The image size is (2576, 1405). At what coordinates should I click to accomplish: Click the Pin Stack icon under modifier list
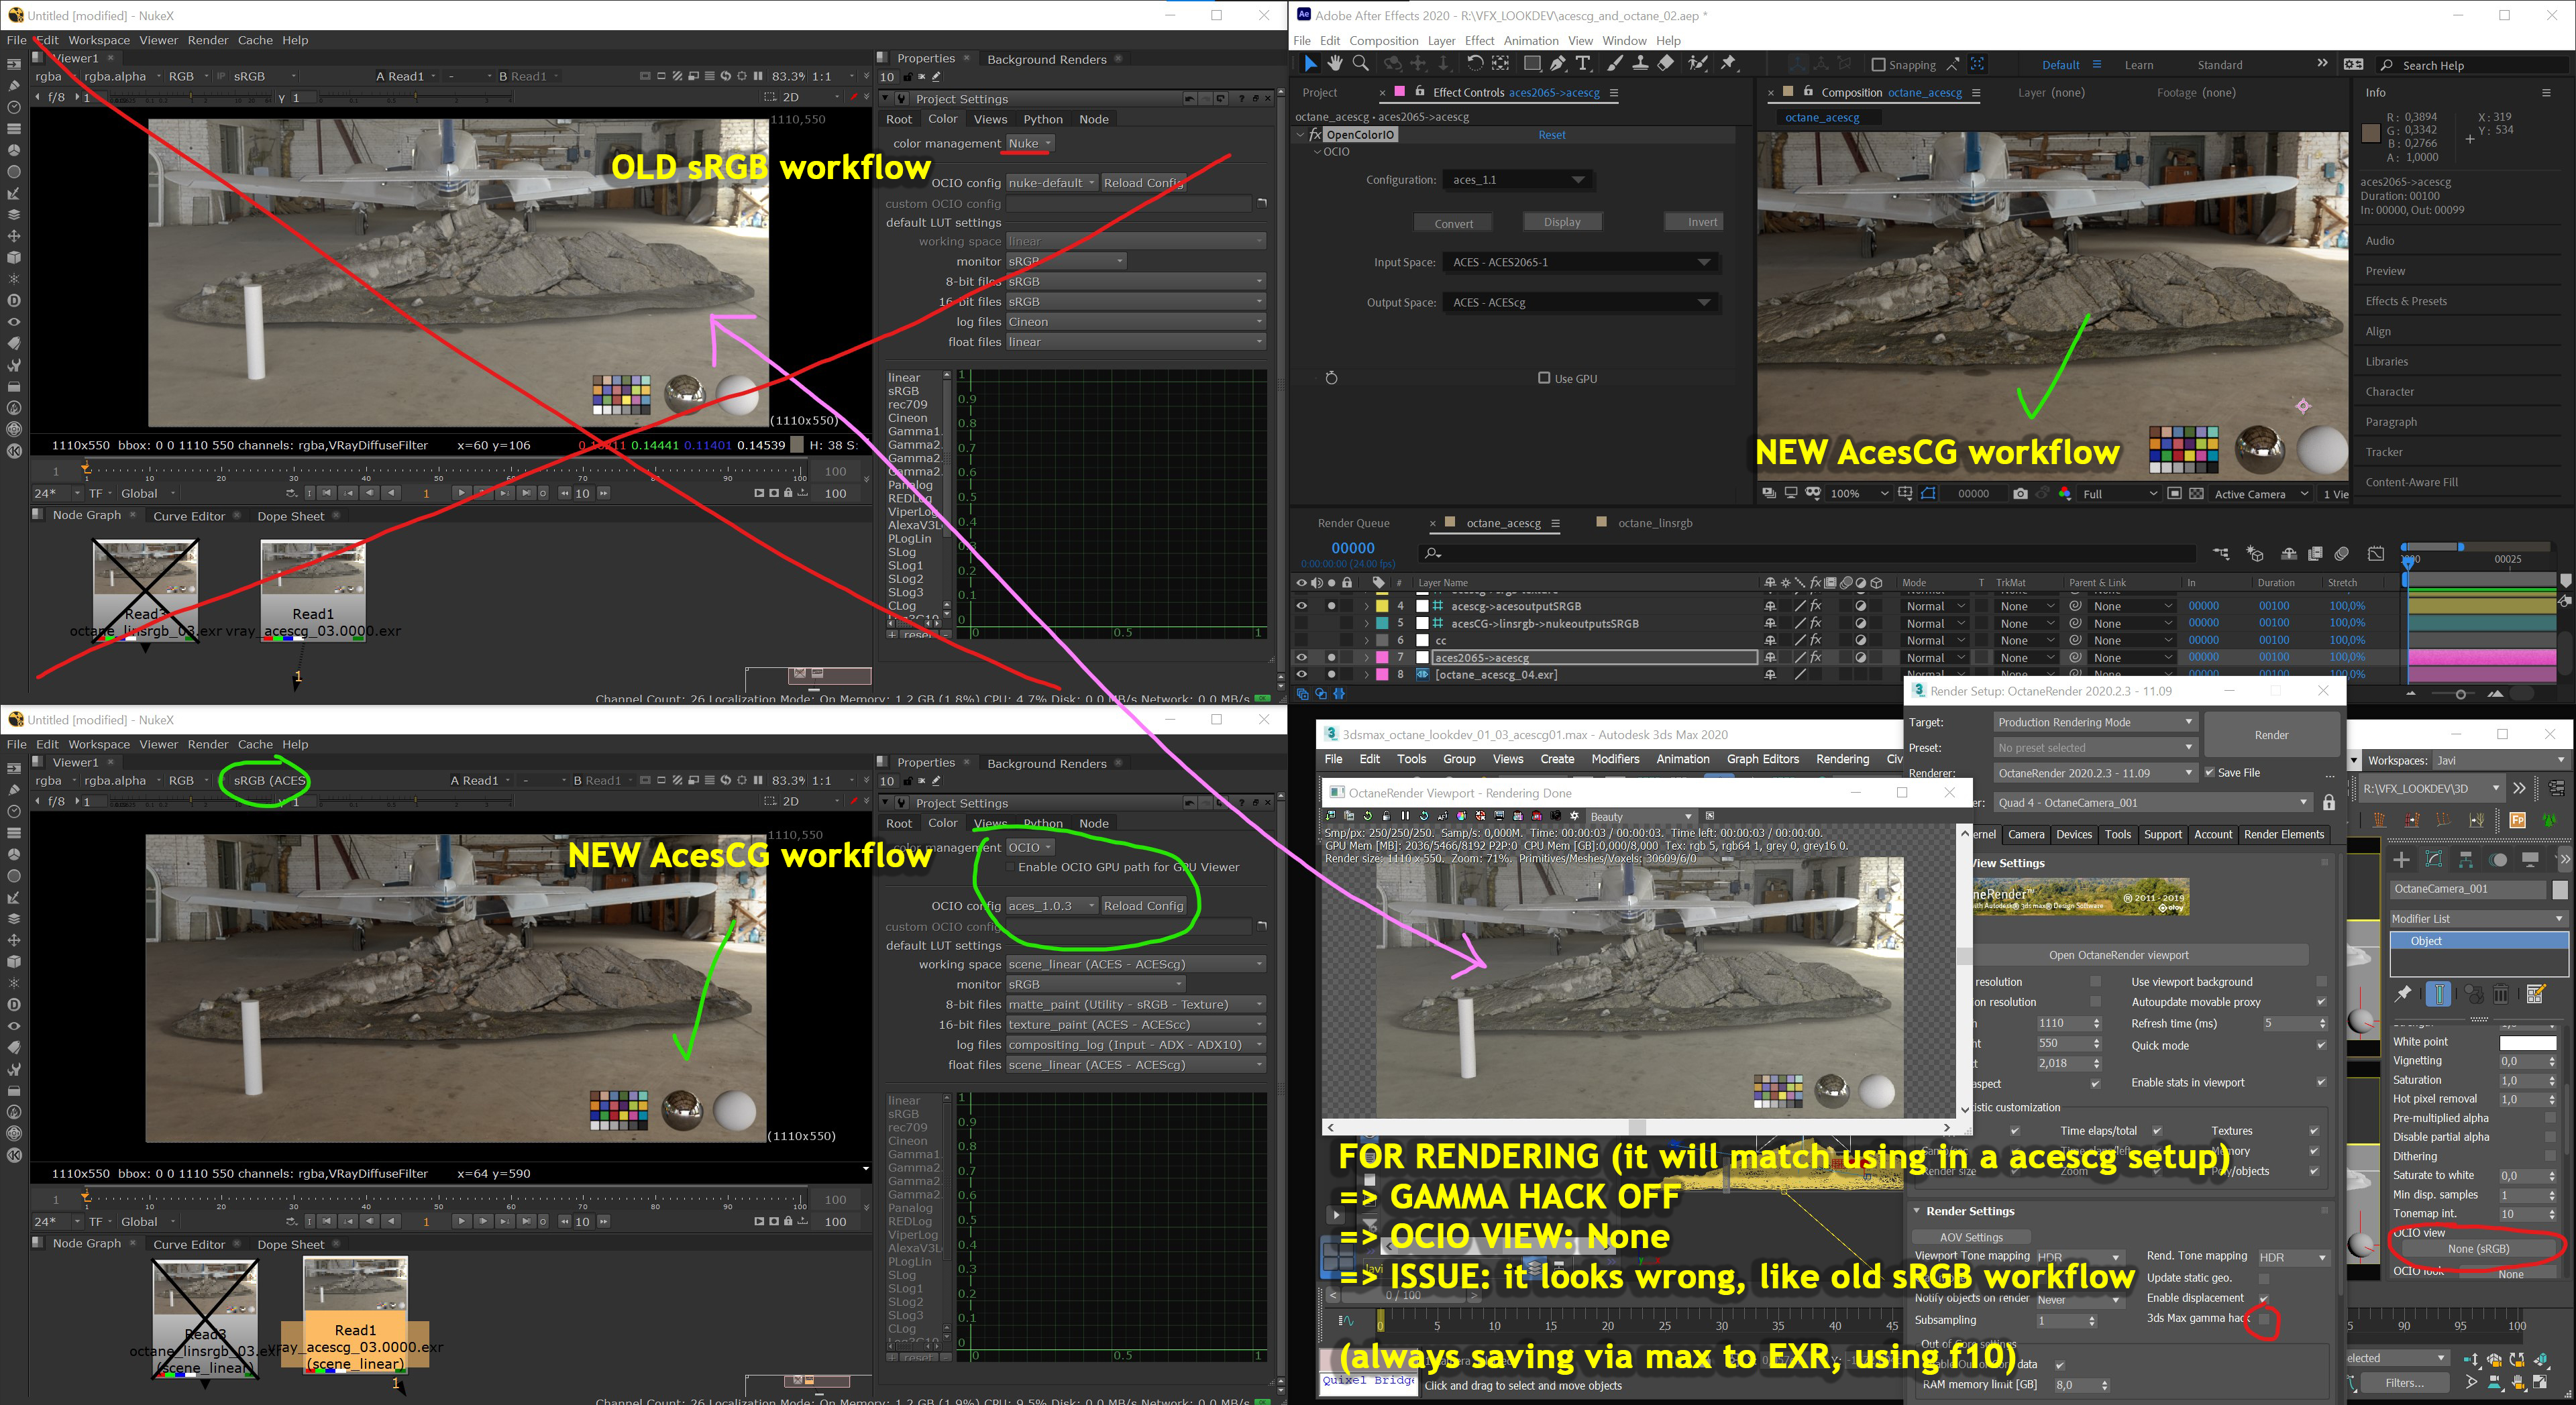2403,994
